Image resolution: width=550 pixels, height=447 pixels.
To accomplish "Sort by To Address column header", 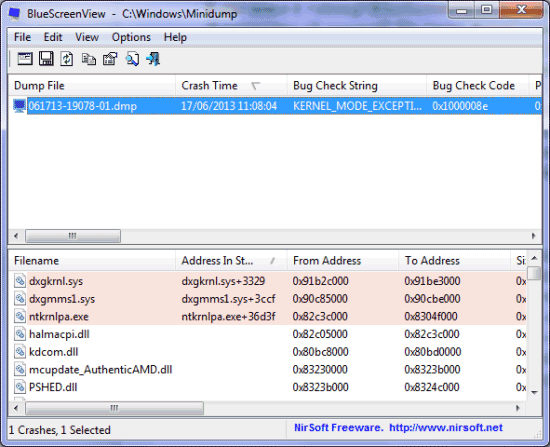I will click(x=454, y=261).
